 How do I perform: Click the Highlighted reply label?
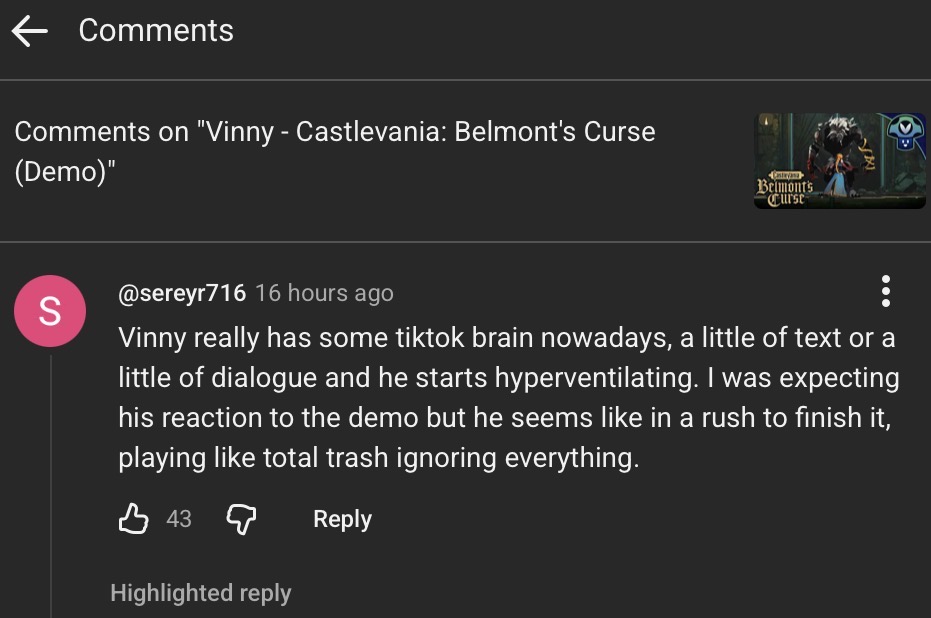coord(201,593)
